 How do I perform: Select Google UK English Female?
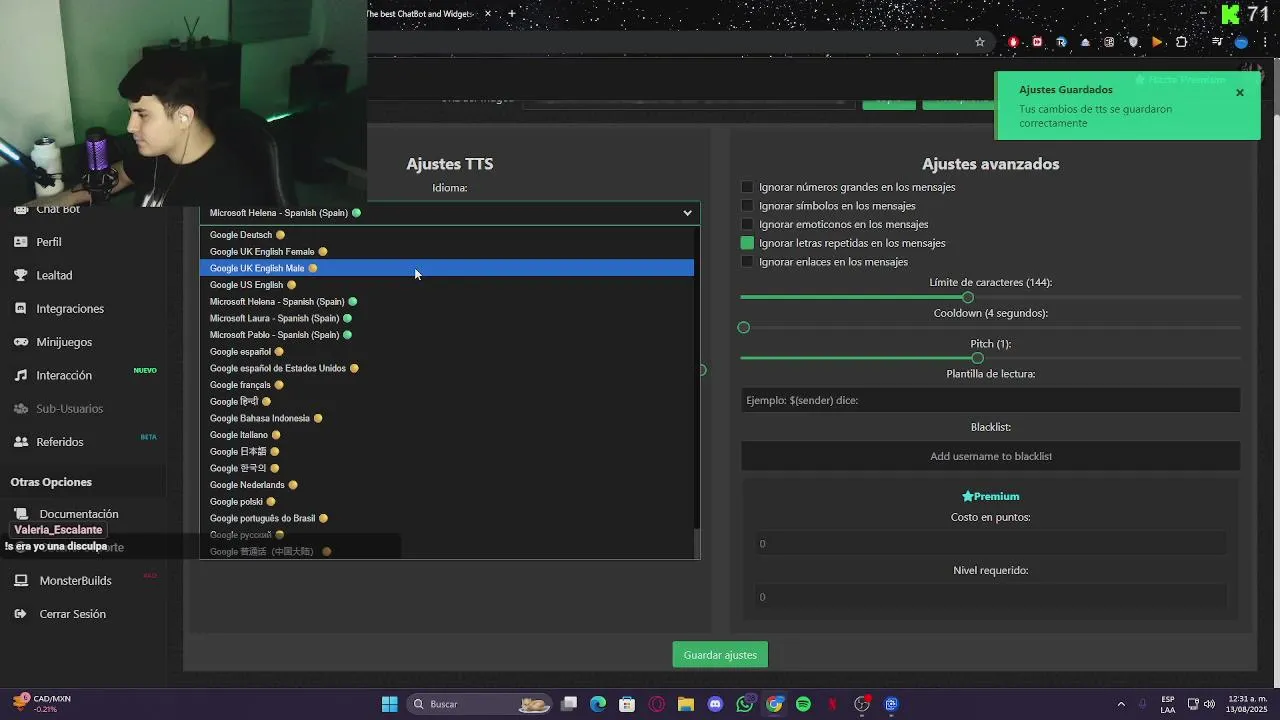(446, 252)
